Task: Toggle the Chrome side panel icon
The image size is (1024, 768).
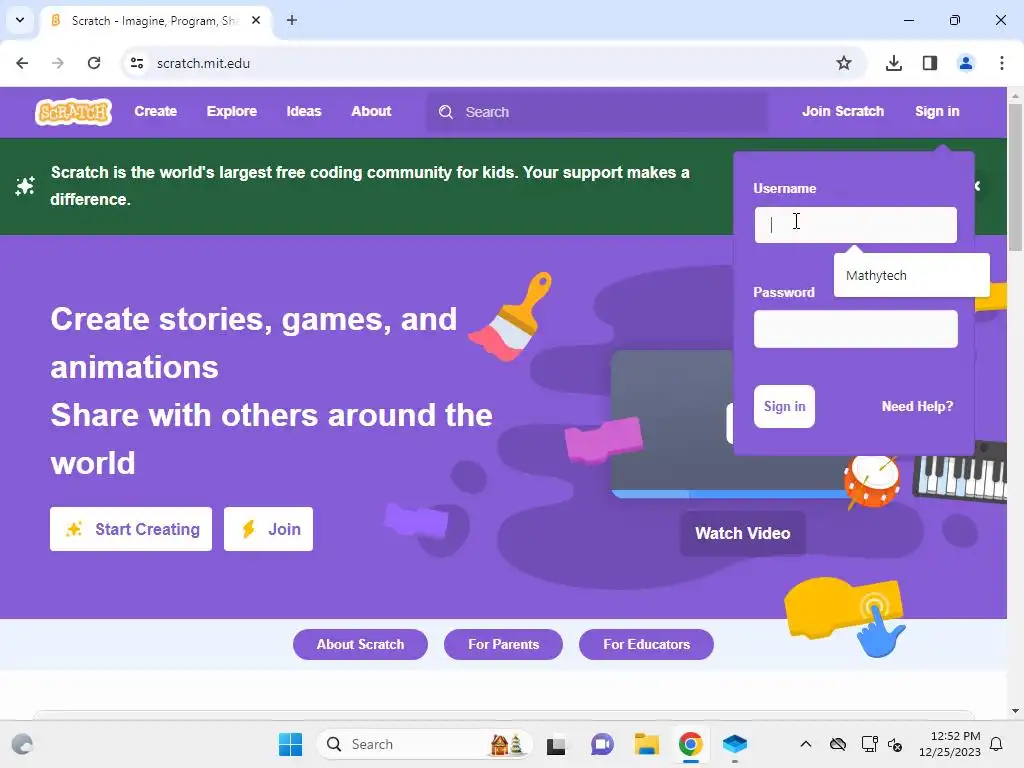Action: 930,63
